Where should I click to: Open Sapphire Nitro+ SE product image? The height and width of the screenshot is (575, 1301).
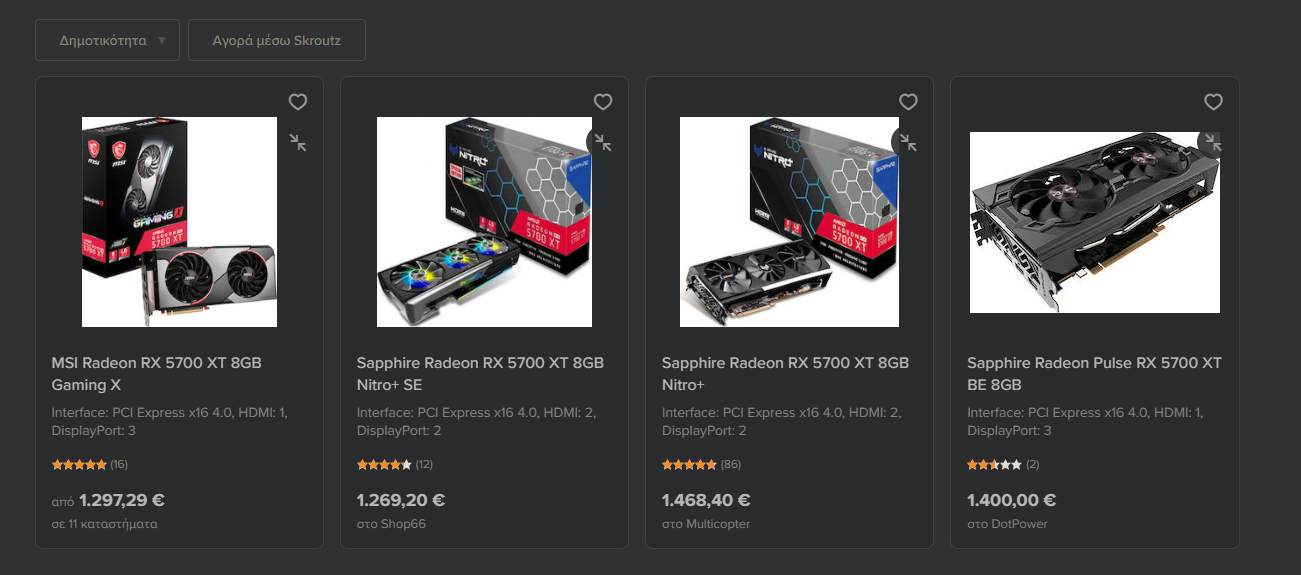pyautogui.click(x=484, y=222)
